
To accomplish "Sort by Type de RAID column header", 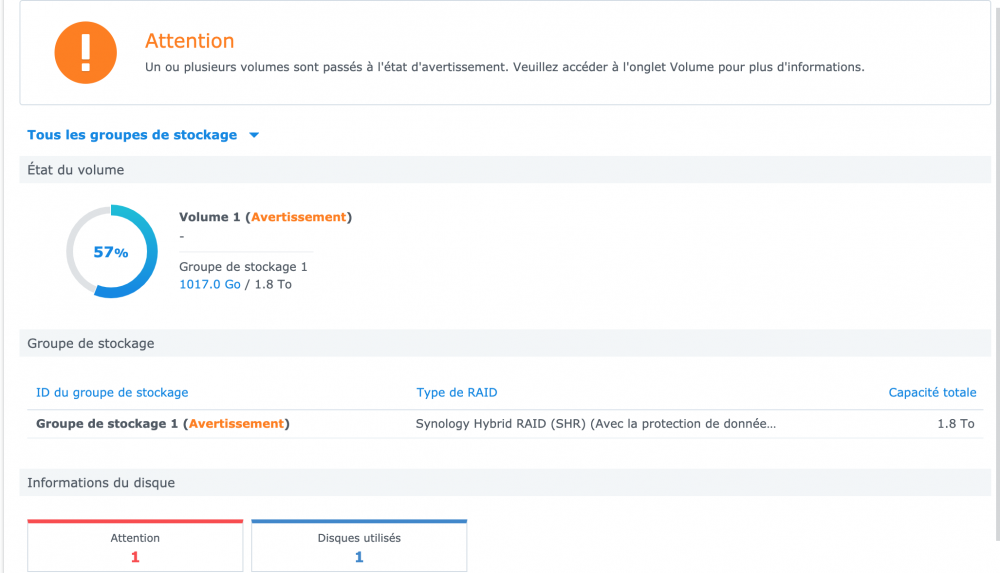I will coord(457,393).
